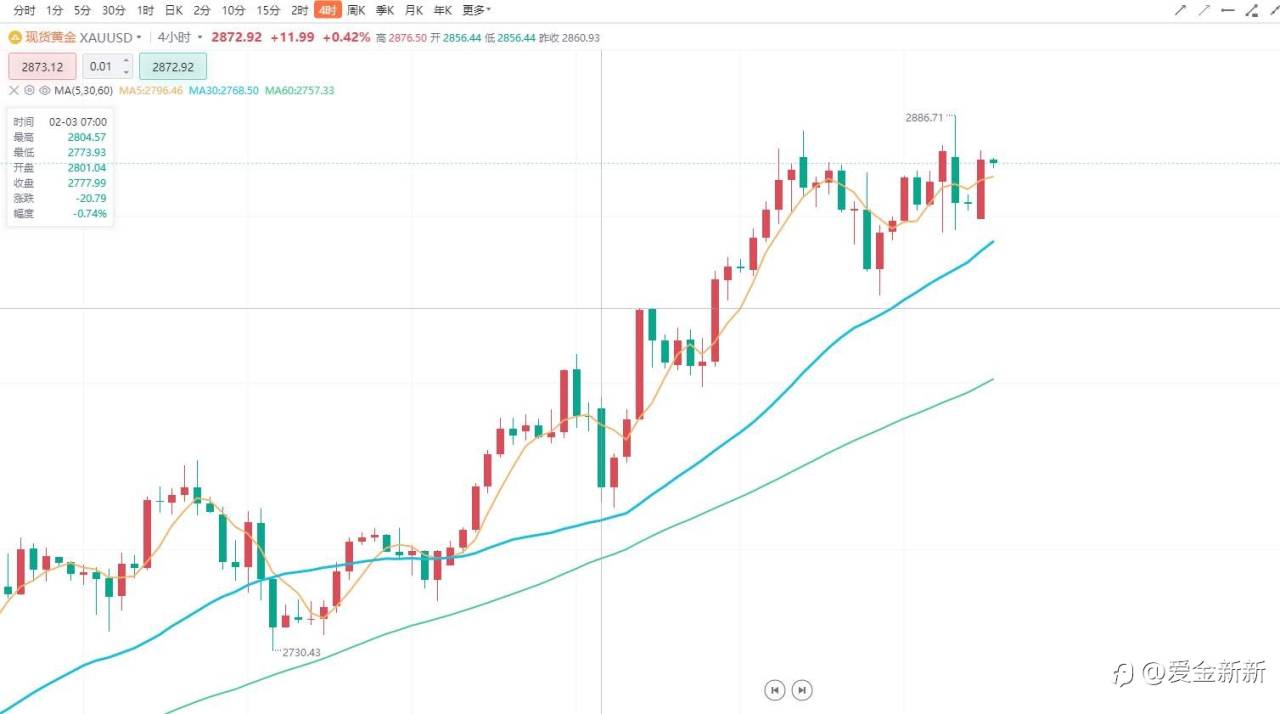Select the 周K timeframe tab

click(356, 10)
